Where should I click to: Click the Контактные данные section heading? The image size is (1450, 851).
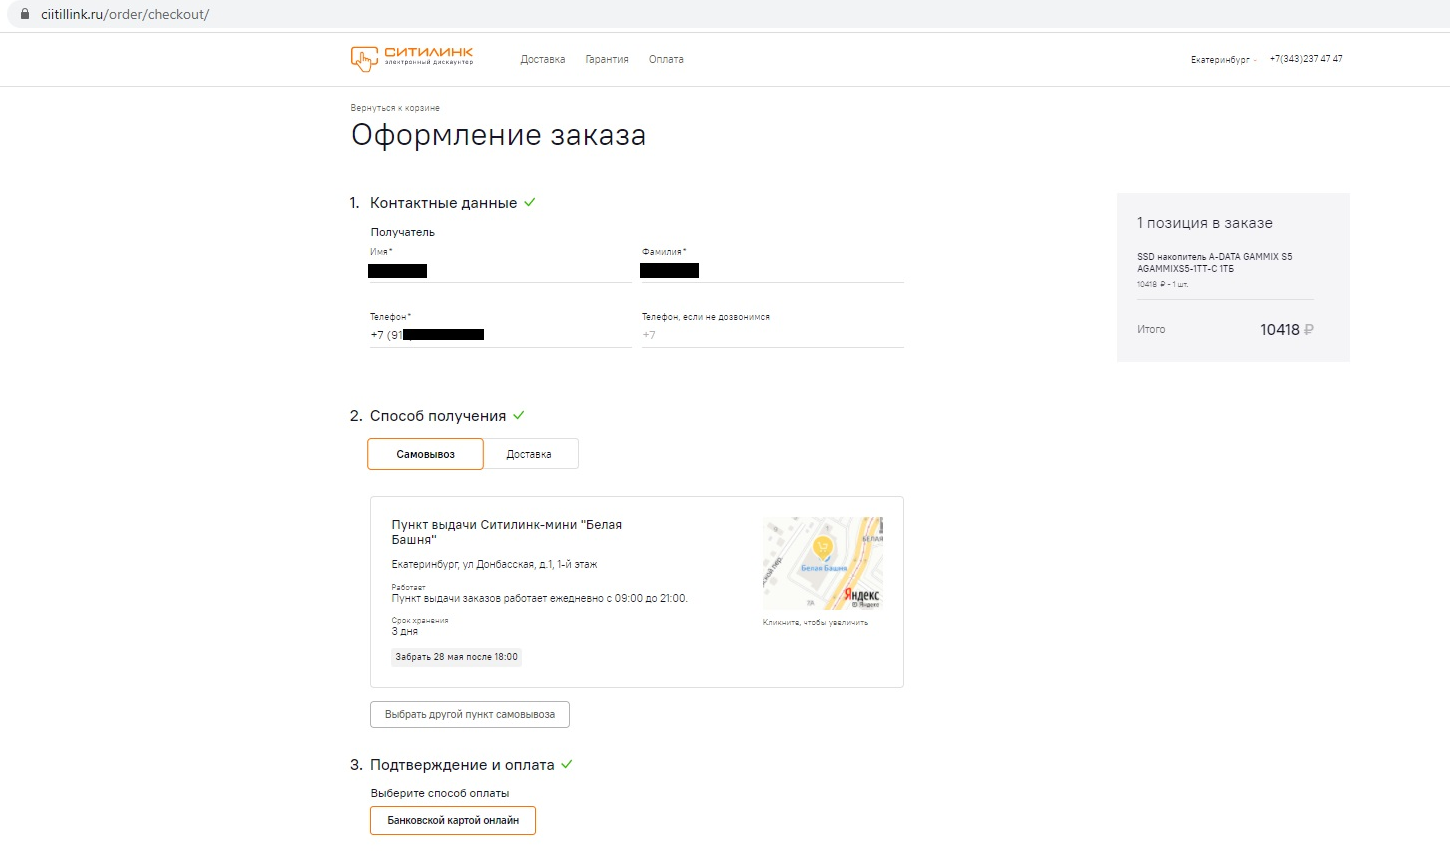[443, 203]
